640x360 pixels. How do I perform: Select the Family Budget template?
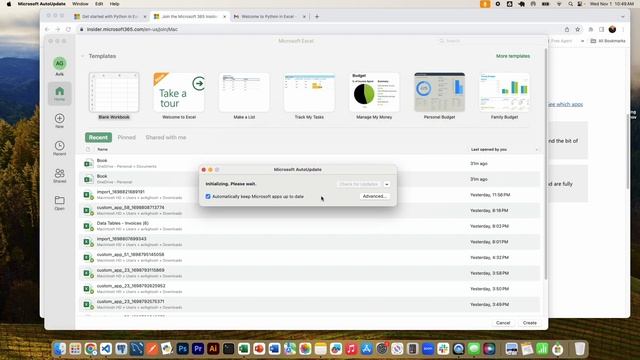coord(504,96)
